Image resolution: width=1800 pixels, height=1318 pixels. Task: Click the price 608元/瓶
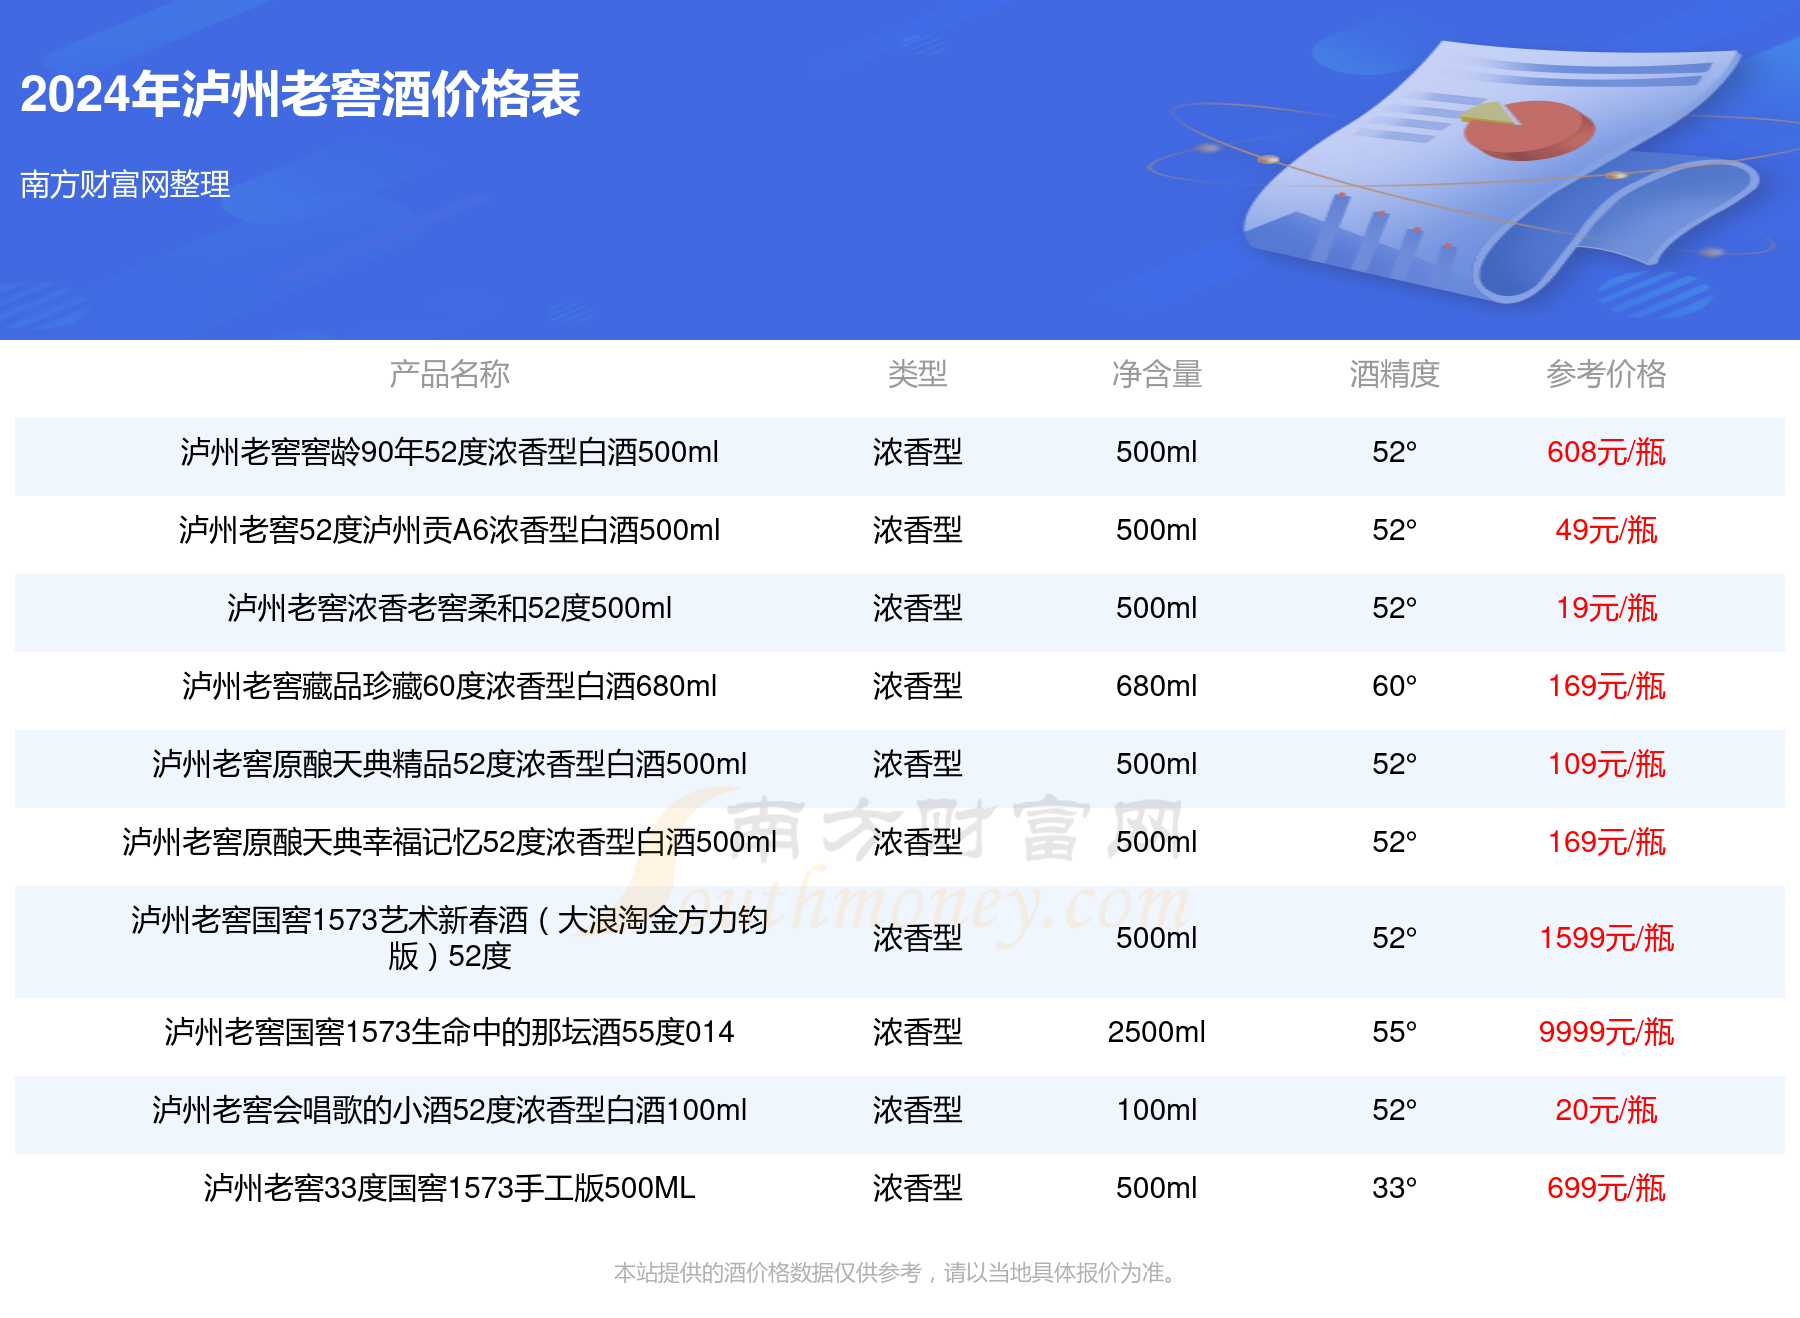coord(1606,452)
